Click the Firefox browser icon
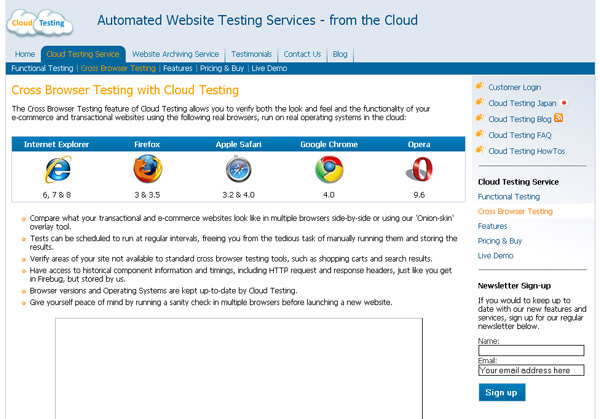Screen dimensions: 600x419 point(148,169)
